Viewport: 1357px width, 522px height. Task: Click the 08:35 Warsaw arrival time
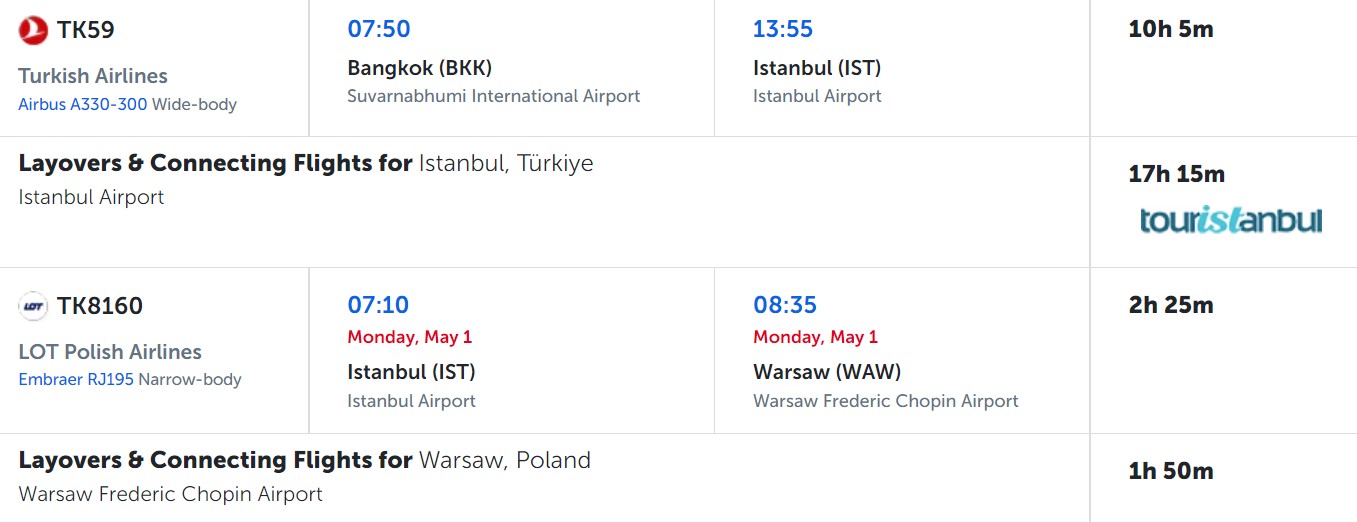pos(785,305)
